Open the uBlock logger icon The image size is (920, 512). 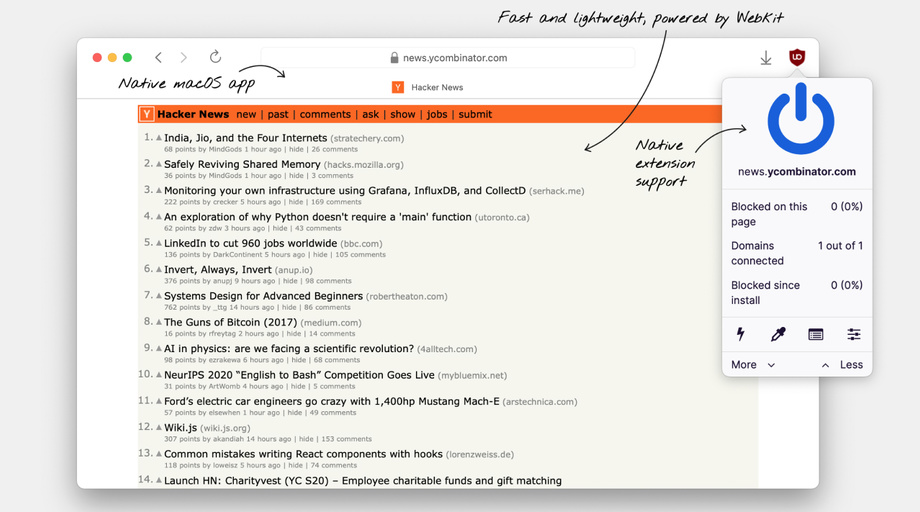click(816, 334)
